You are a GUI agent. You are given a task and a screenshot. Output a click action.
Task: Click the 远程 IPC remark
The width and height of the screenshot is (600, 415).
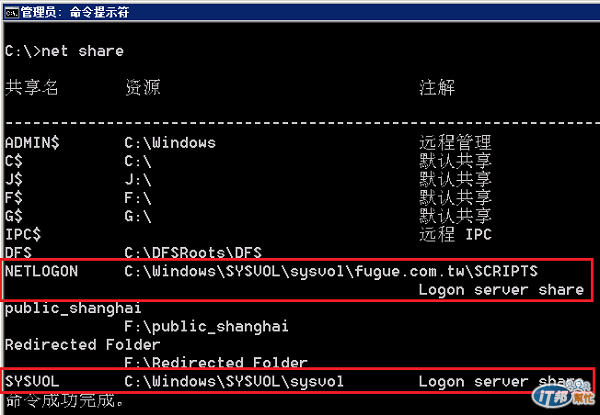pyautogui.click(x=455, y=234)
